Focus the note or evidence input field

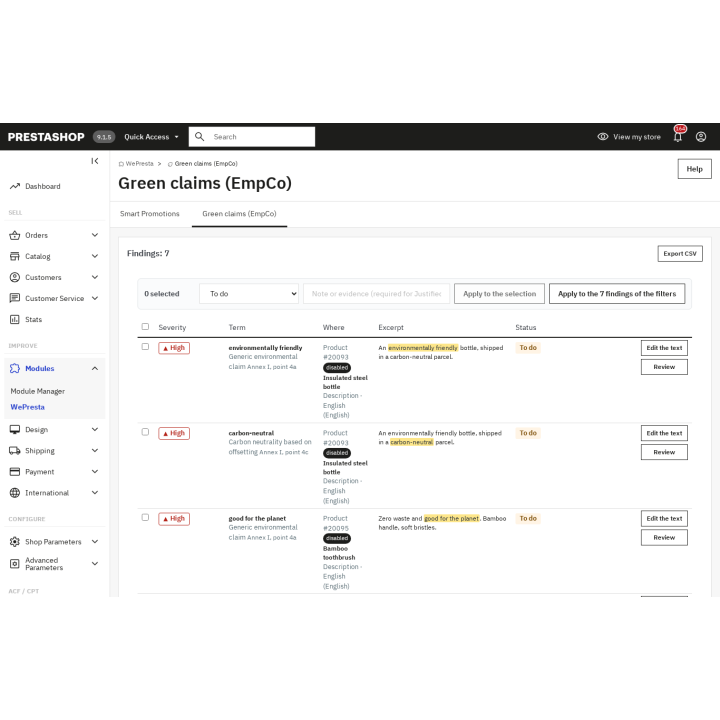(x=377, y=294)
